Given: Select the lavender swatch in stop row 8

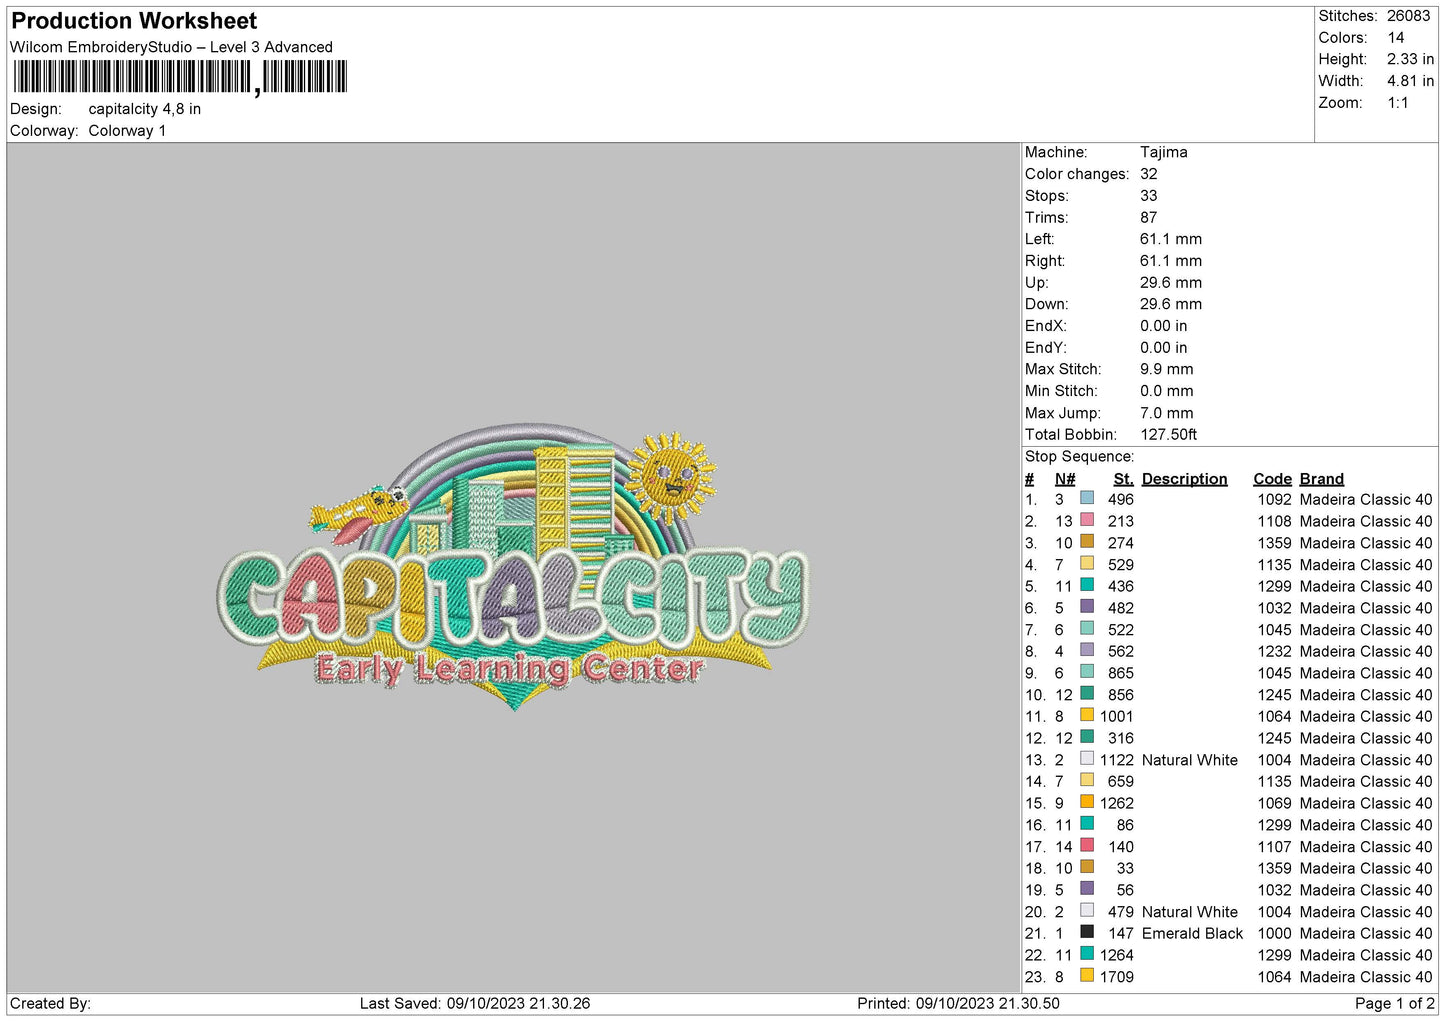Looking at the screenshot, I should [x=1087, y=650].
